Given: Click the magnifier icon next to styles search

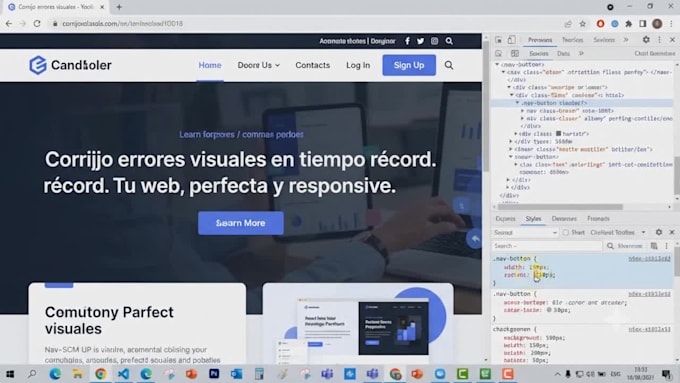Looking at the screenshot, I should coord(610,246).
